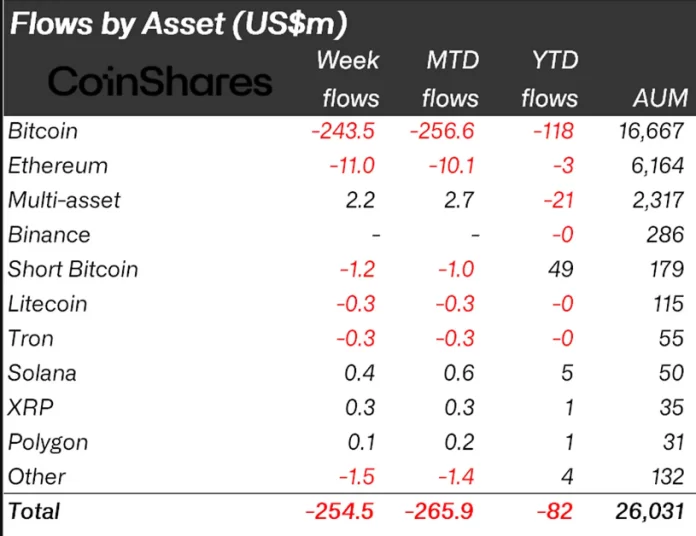Click Short Bitcoin's YTD value 49
696x536 pixels.
click(x=563, y=269)
